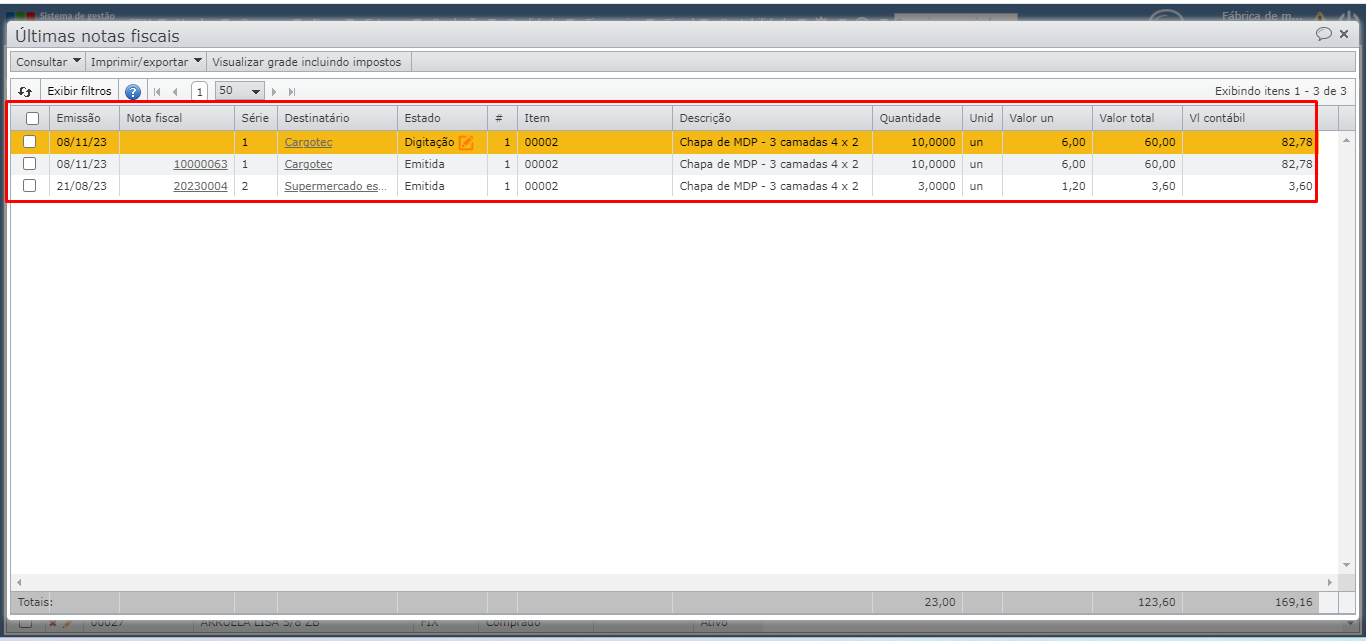Click the horizontal scrollbar right arrow
This screenshot has height=641, width=1366.
click(1329, 582)
